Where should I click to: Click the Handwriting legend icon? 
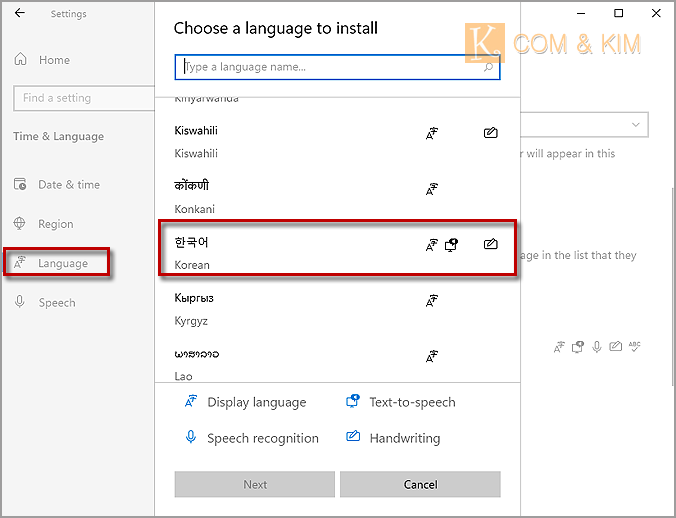click(353, 436)
